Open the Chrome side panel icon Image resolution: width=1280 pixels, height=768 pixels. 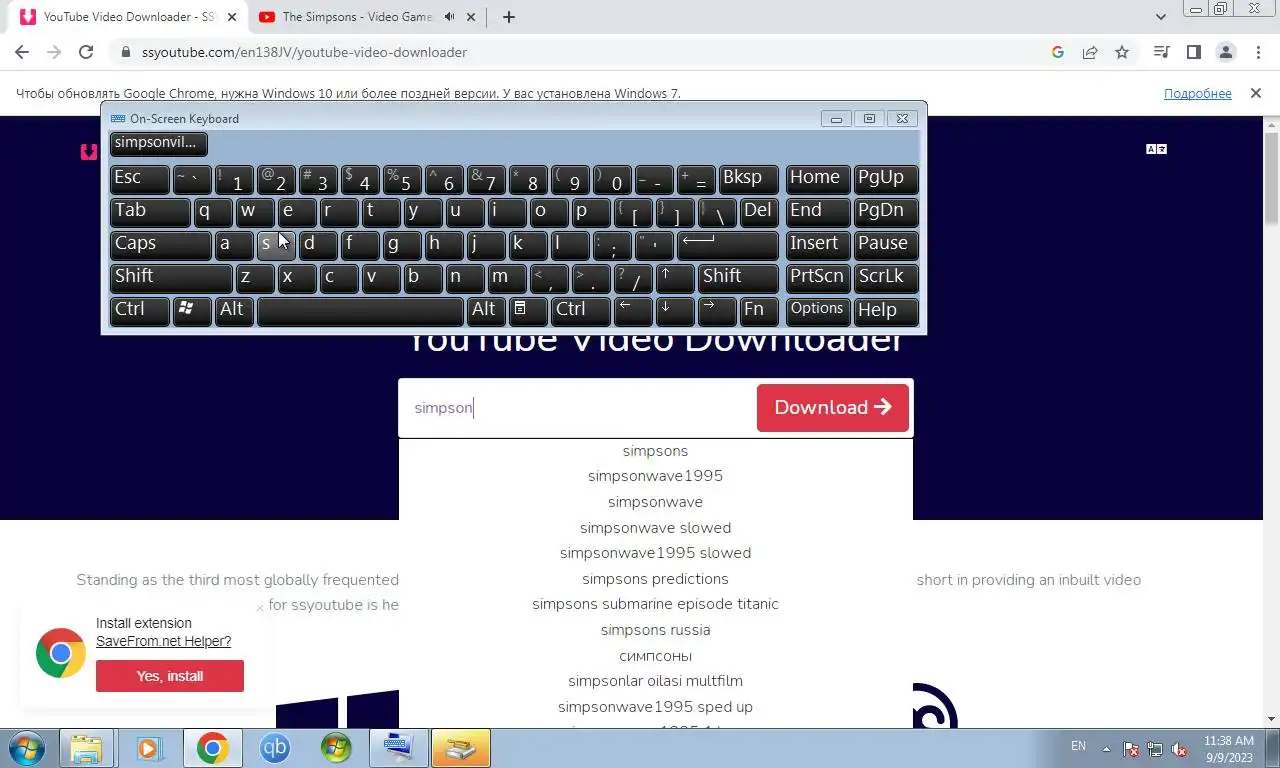point(1193,52)
